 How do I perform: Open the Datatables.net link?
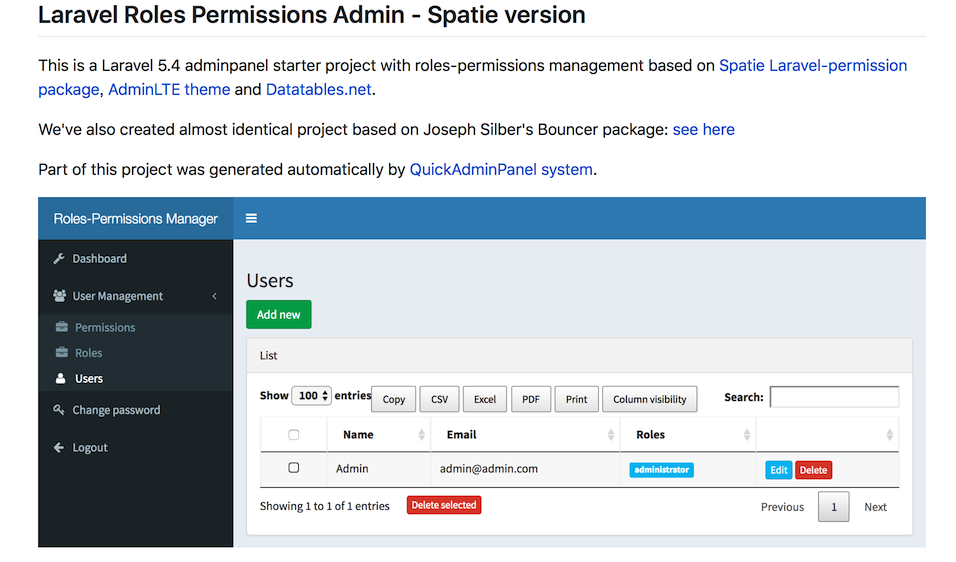click(x=318, y=90)
